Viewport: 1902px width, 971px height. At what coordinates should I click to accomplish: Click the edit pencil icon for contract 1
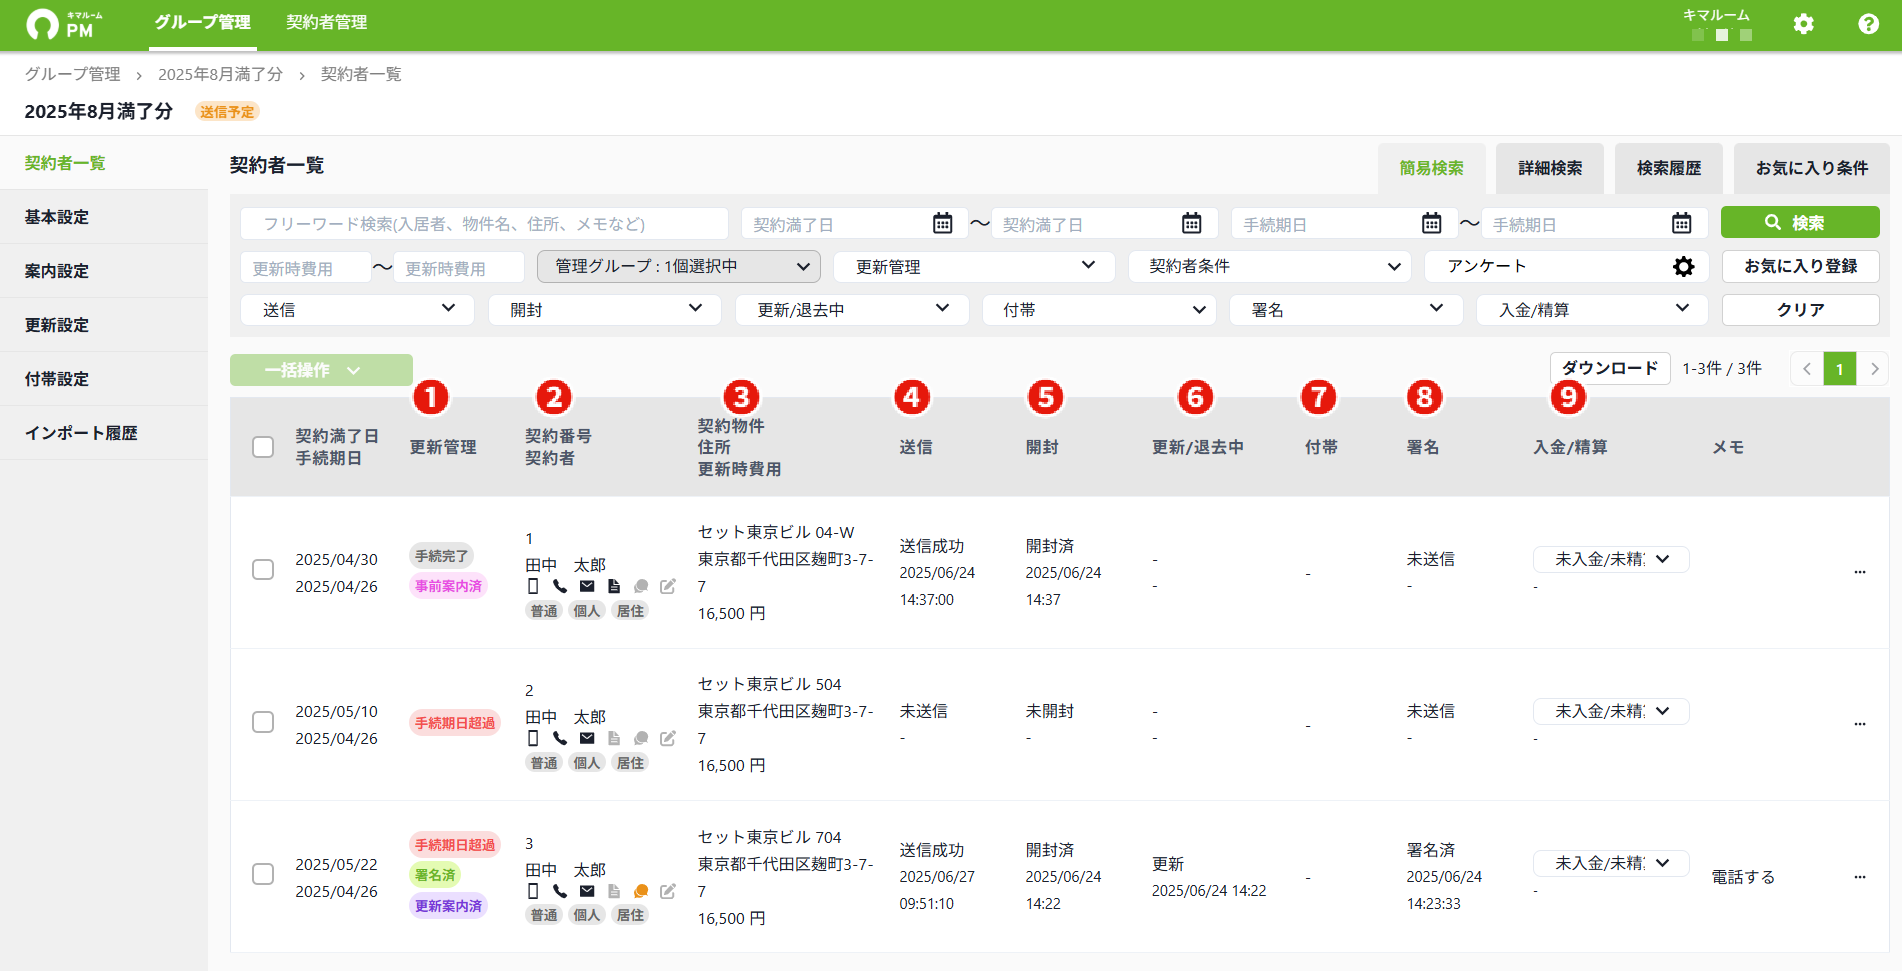(x=668, y=586)
